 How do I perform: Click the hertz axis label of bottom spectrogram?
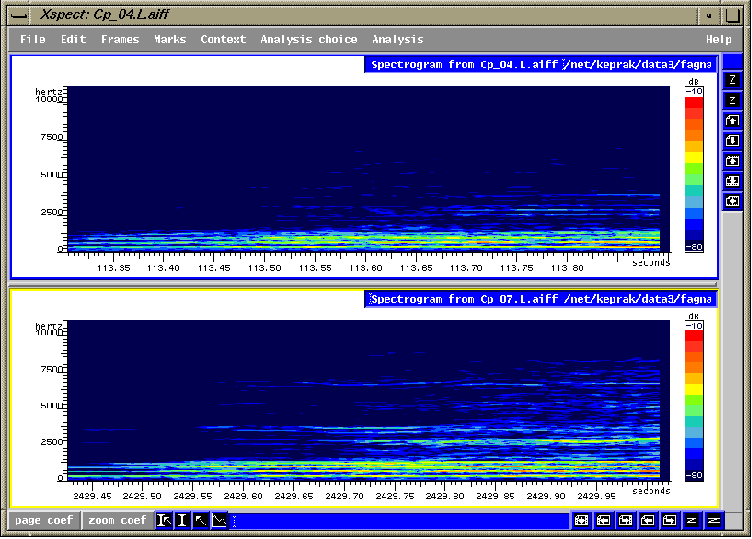click(x=49, y=326)
